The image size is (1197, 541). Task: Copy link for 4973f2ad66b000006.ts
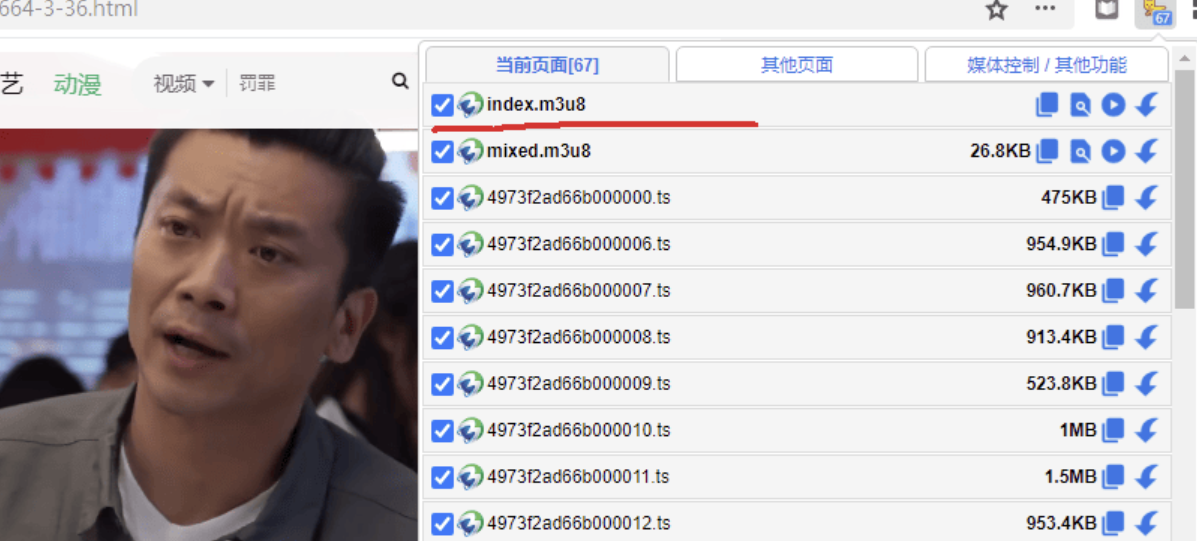click(1113, 244)
